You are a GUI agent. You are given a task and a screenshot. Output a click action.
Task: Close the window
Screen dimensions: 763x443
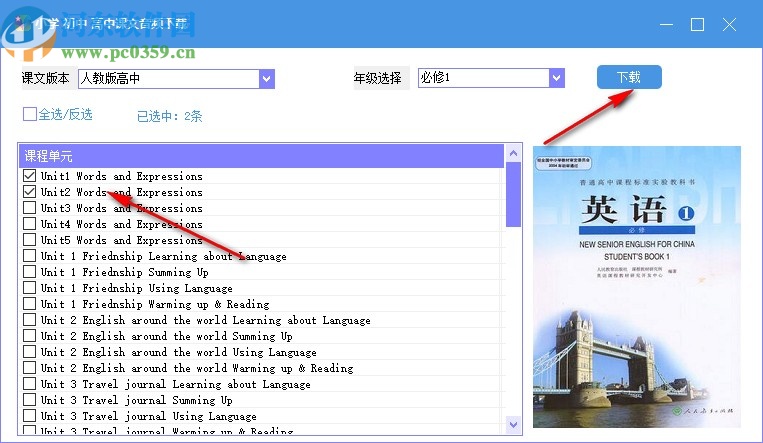[x=729, y=24]
